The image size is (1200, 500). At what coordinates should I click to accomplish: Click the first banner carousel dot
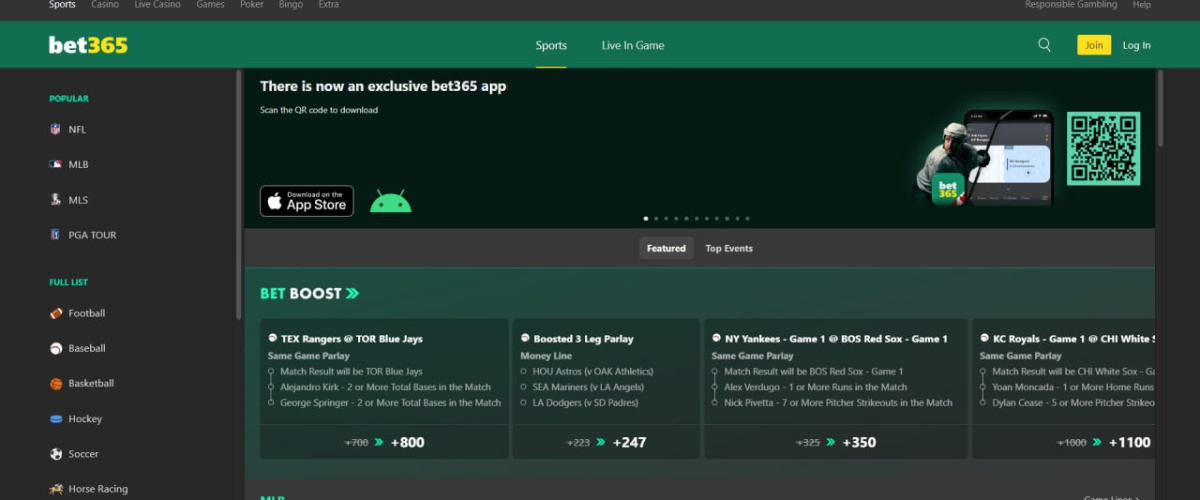tap(646, 218)
